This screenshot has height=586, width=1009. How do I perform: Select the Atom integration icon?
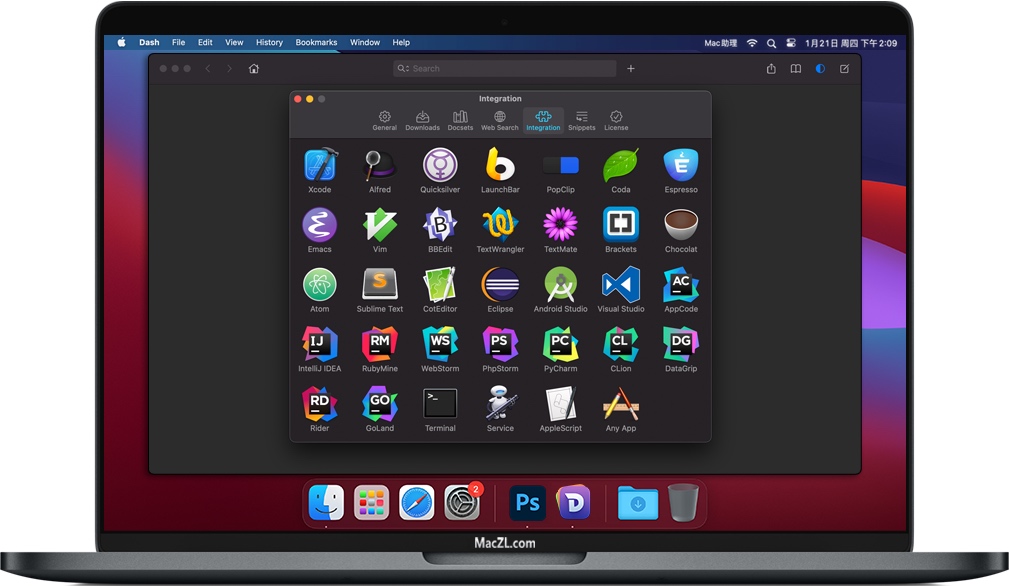pos(320,284)
